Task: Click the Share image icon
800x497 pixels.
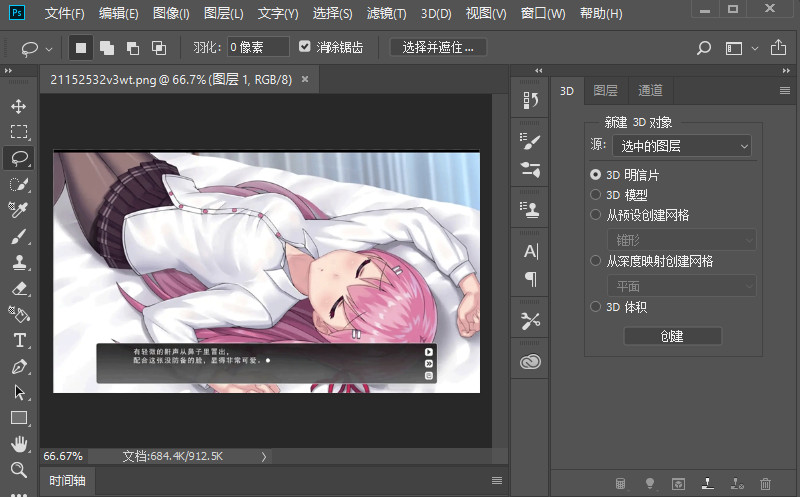Action: coord(778,47)
